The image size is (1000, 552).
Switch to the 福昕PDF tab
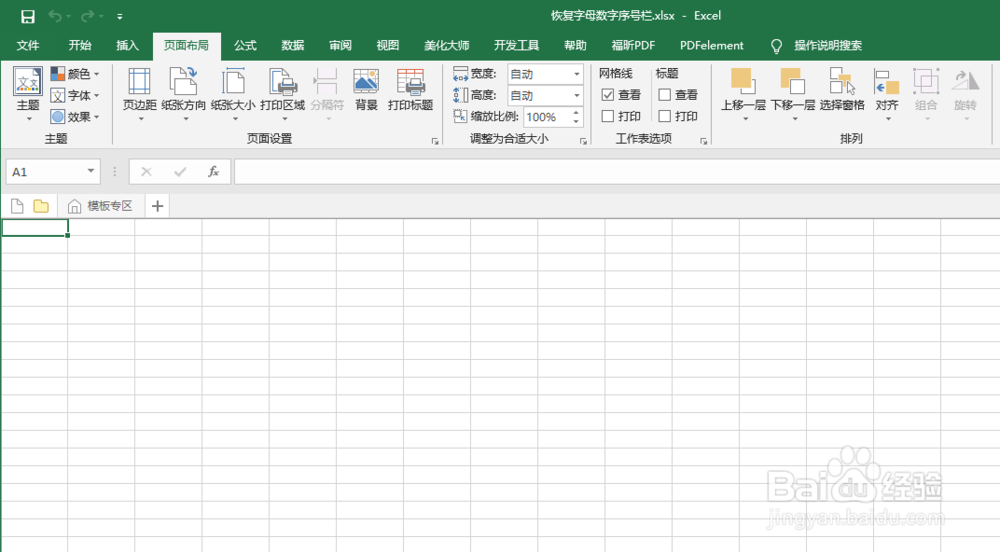pyautogui.click(x=633, y=45)
